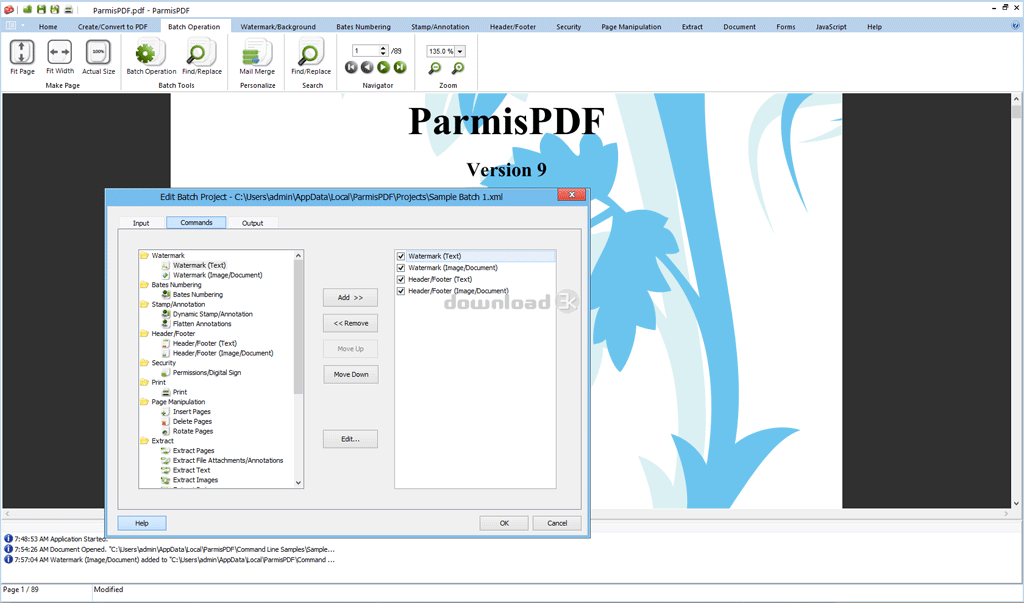The width and height of the screenshot is (1024, 603).
Task: Select Extract Images command
Action: [195, 480]
